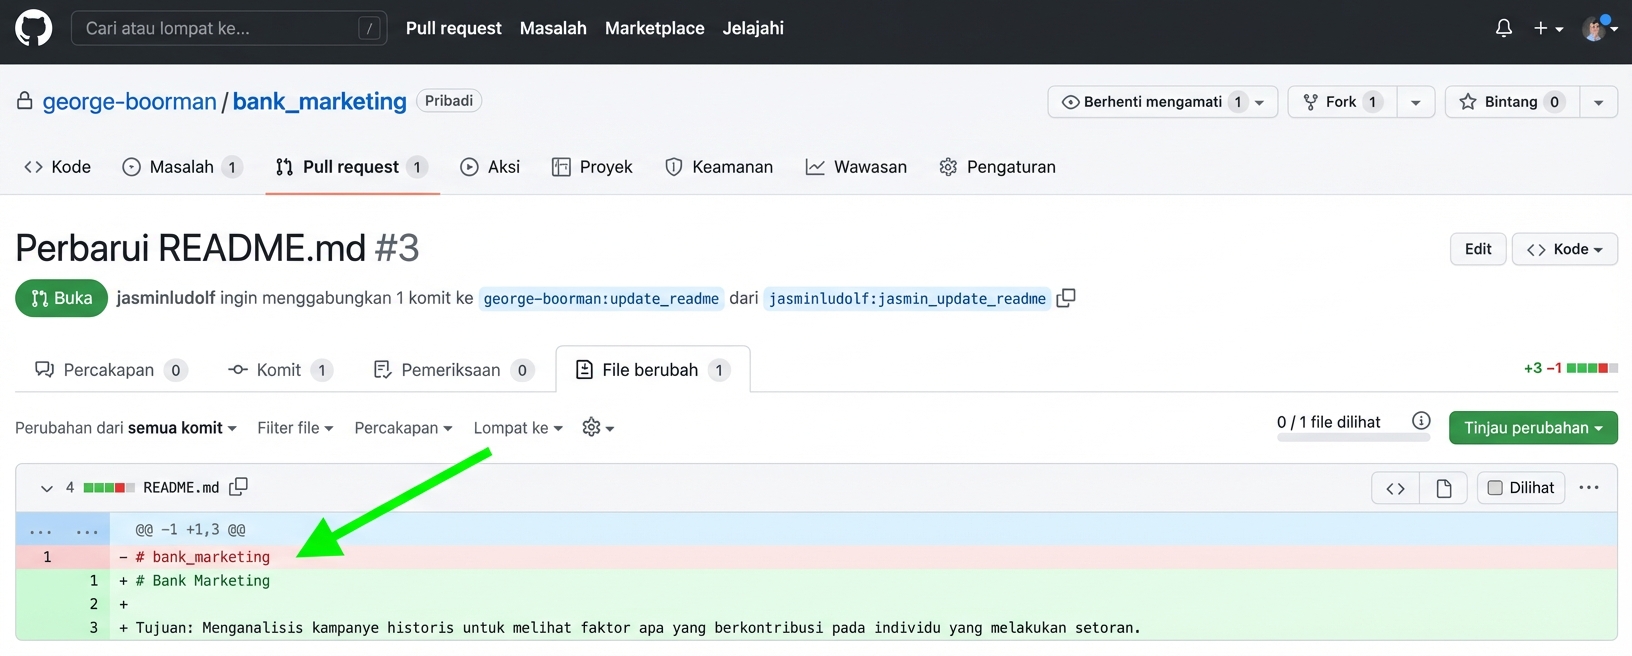Open the Percakapan filter dropdown
This screenshot has height=656, width=1632.
[403, 428]
